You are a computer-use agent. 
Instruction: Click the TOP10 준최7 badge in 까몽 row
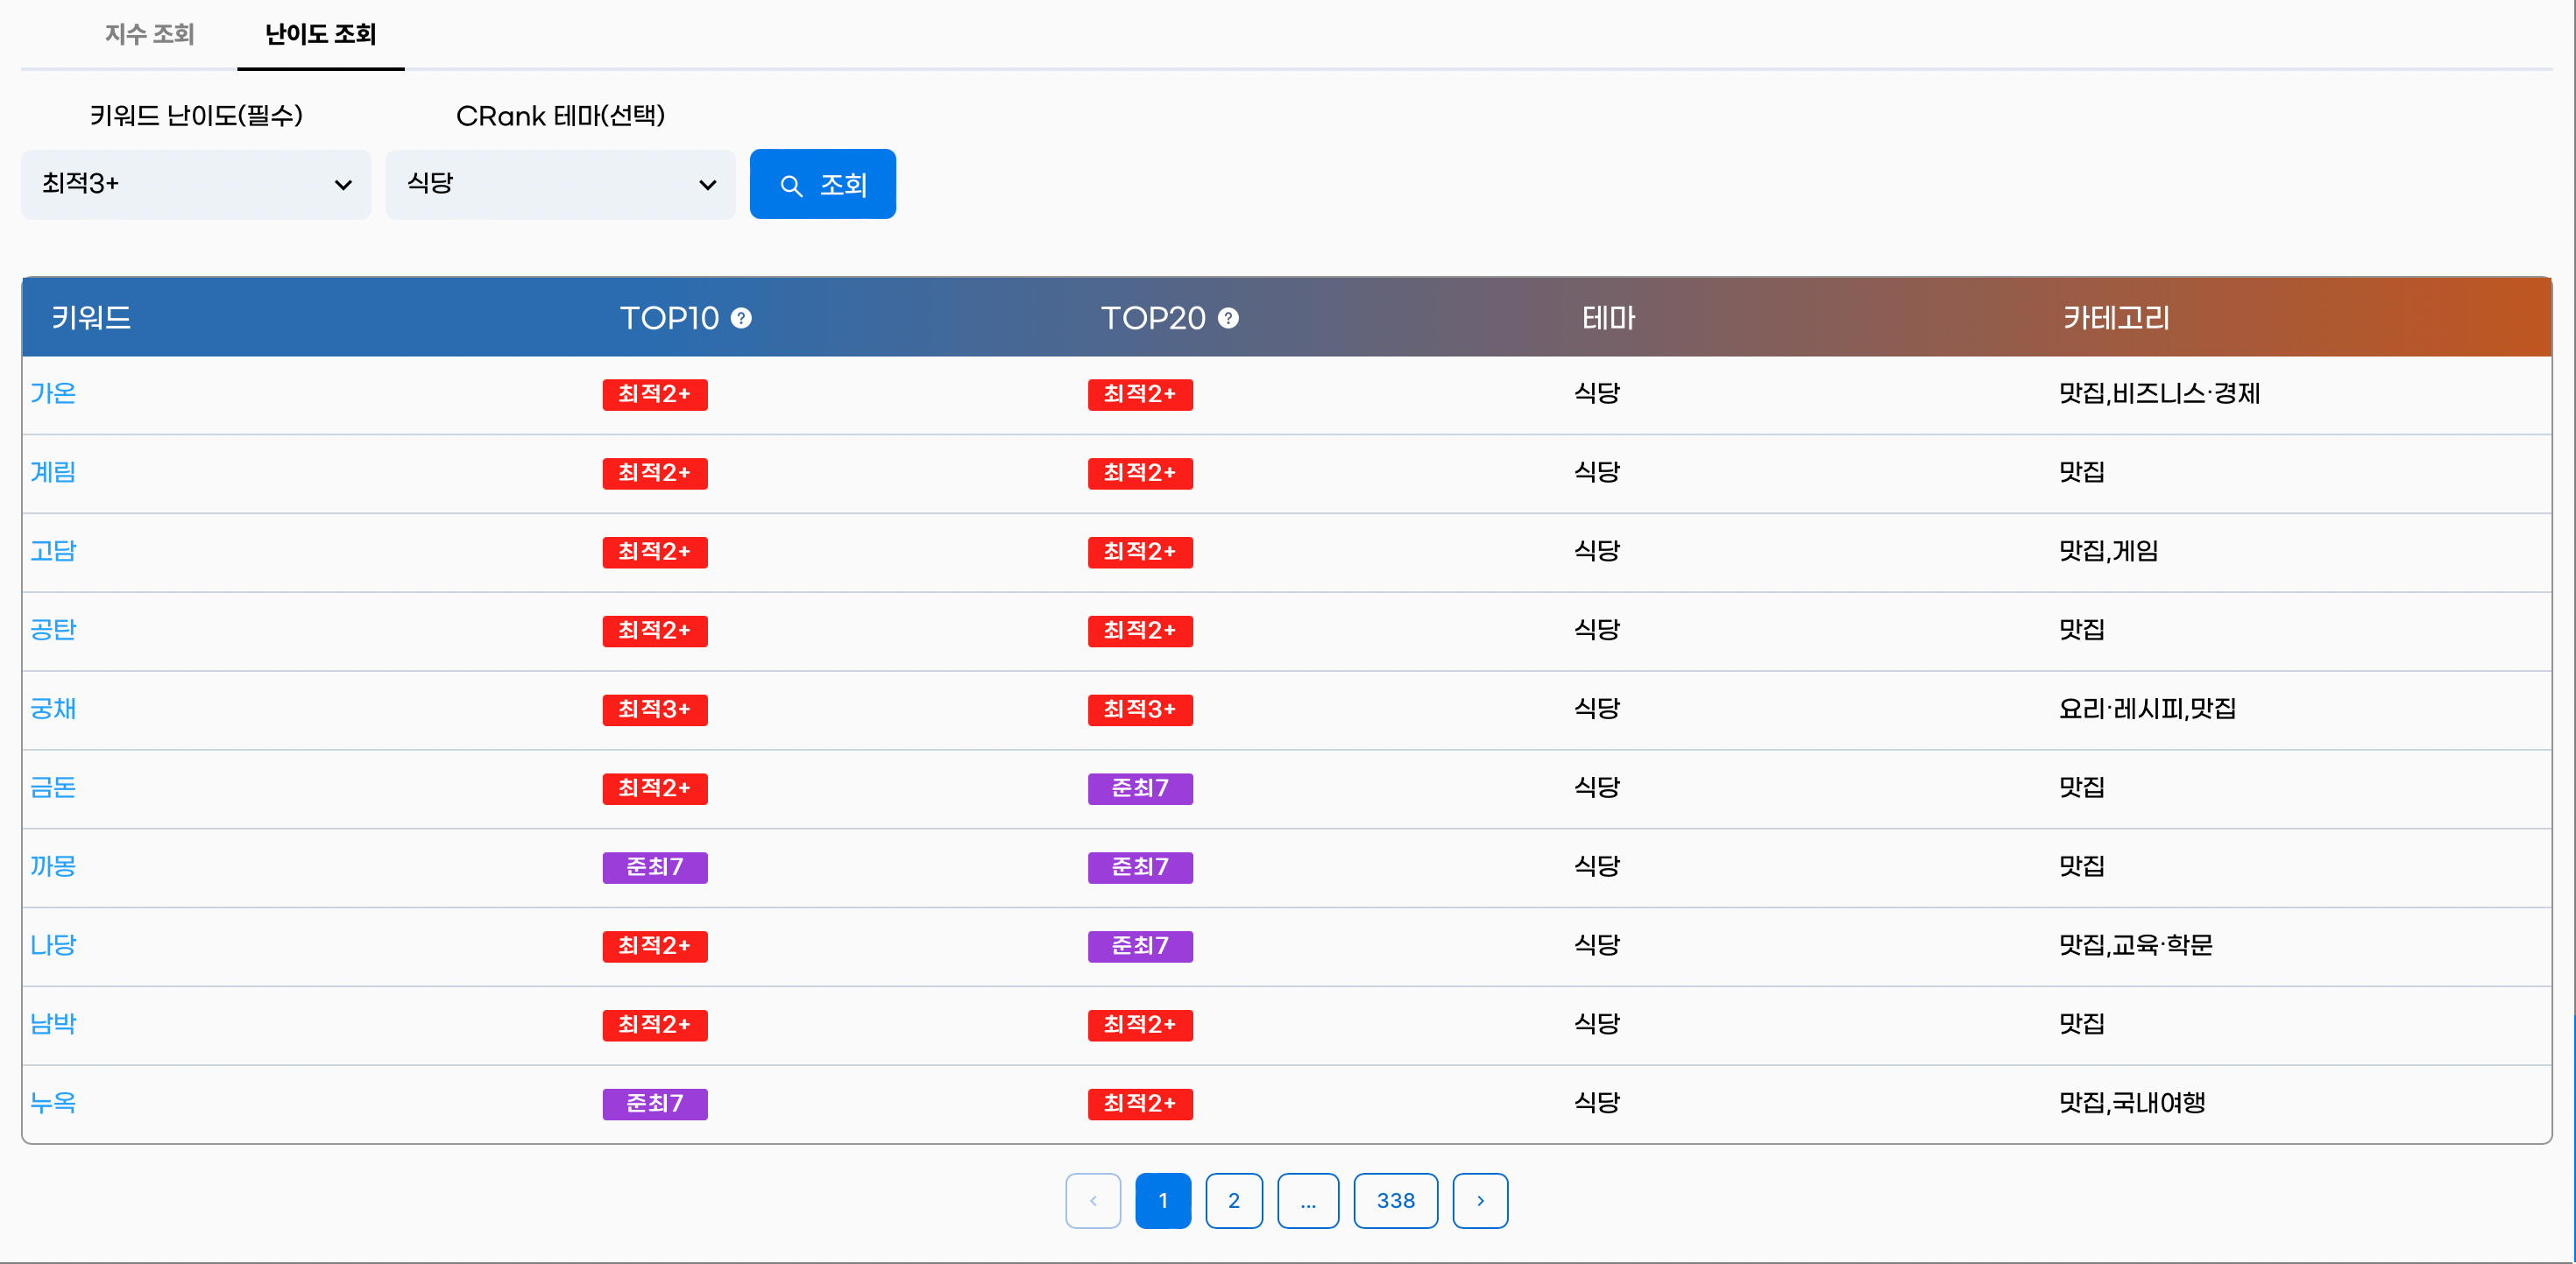click(655, 867)
